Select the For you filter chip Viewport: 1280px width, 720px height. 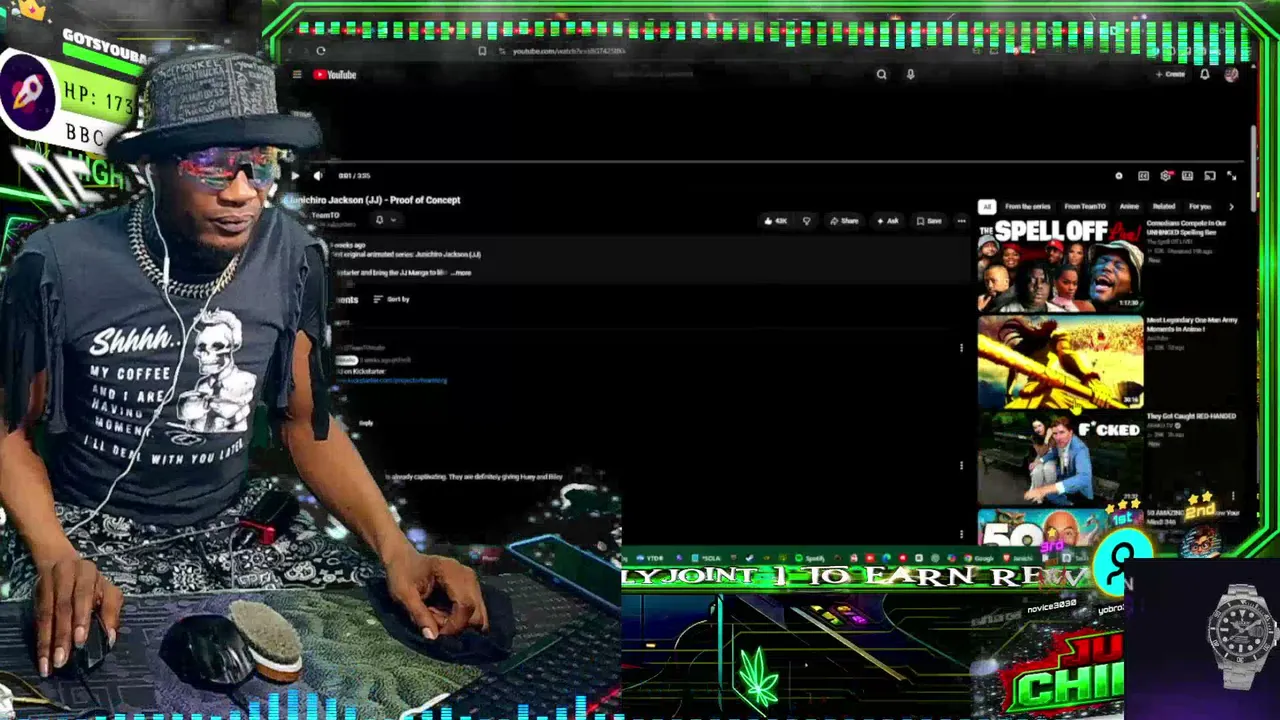click(x=1200, y=207)
